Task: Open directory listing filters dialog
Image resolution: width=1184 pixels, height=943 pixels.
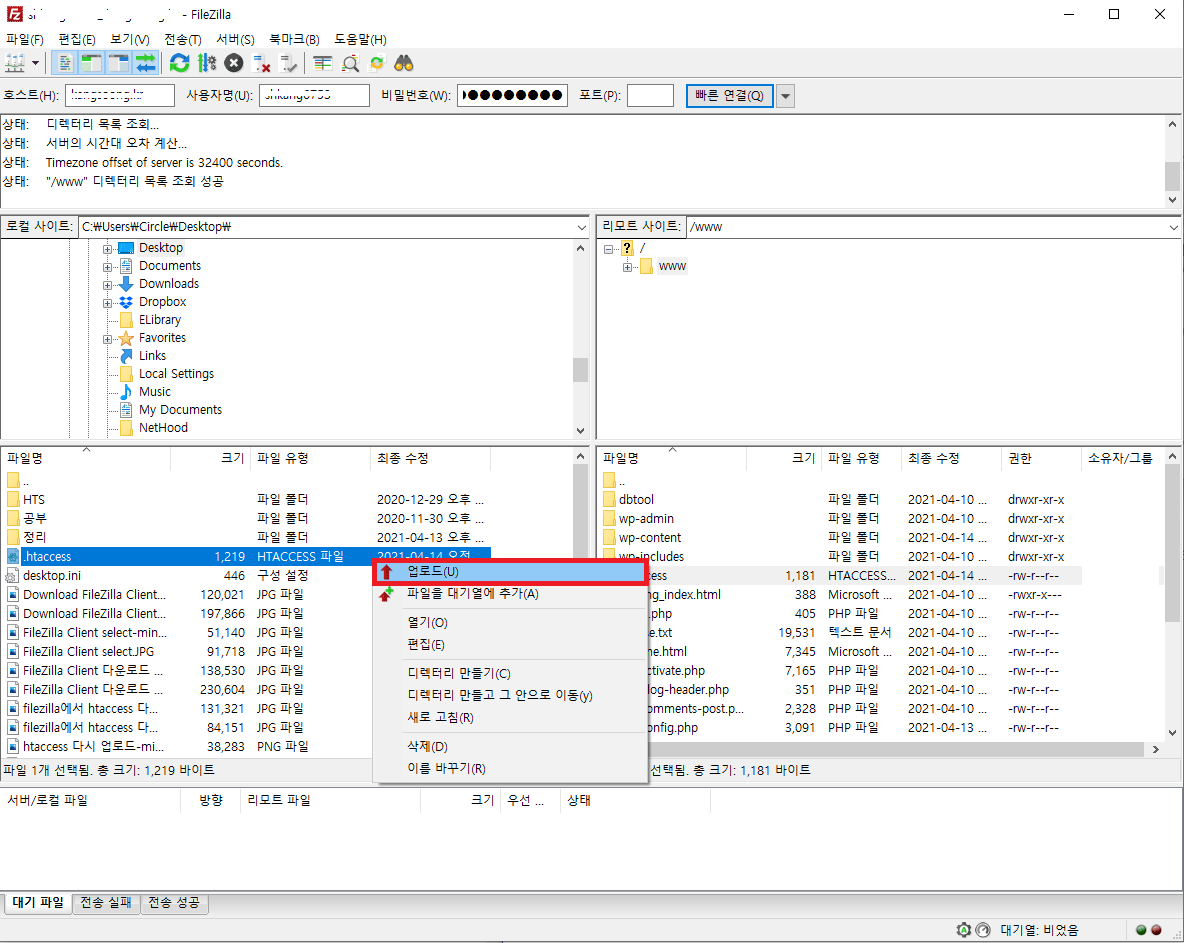Action: pyautogui.click(x=322, y=63)
